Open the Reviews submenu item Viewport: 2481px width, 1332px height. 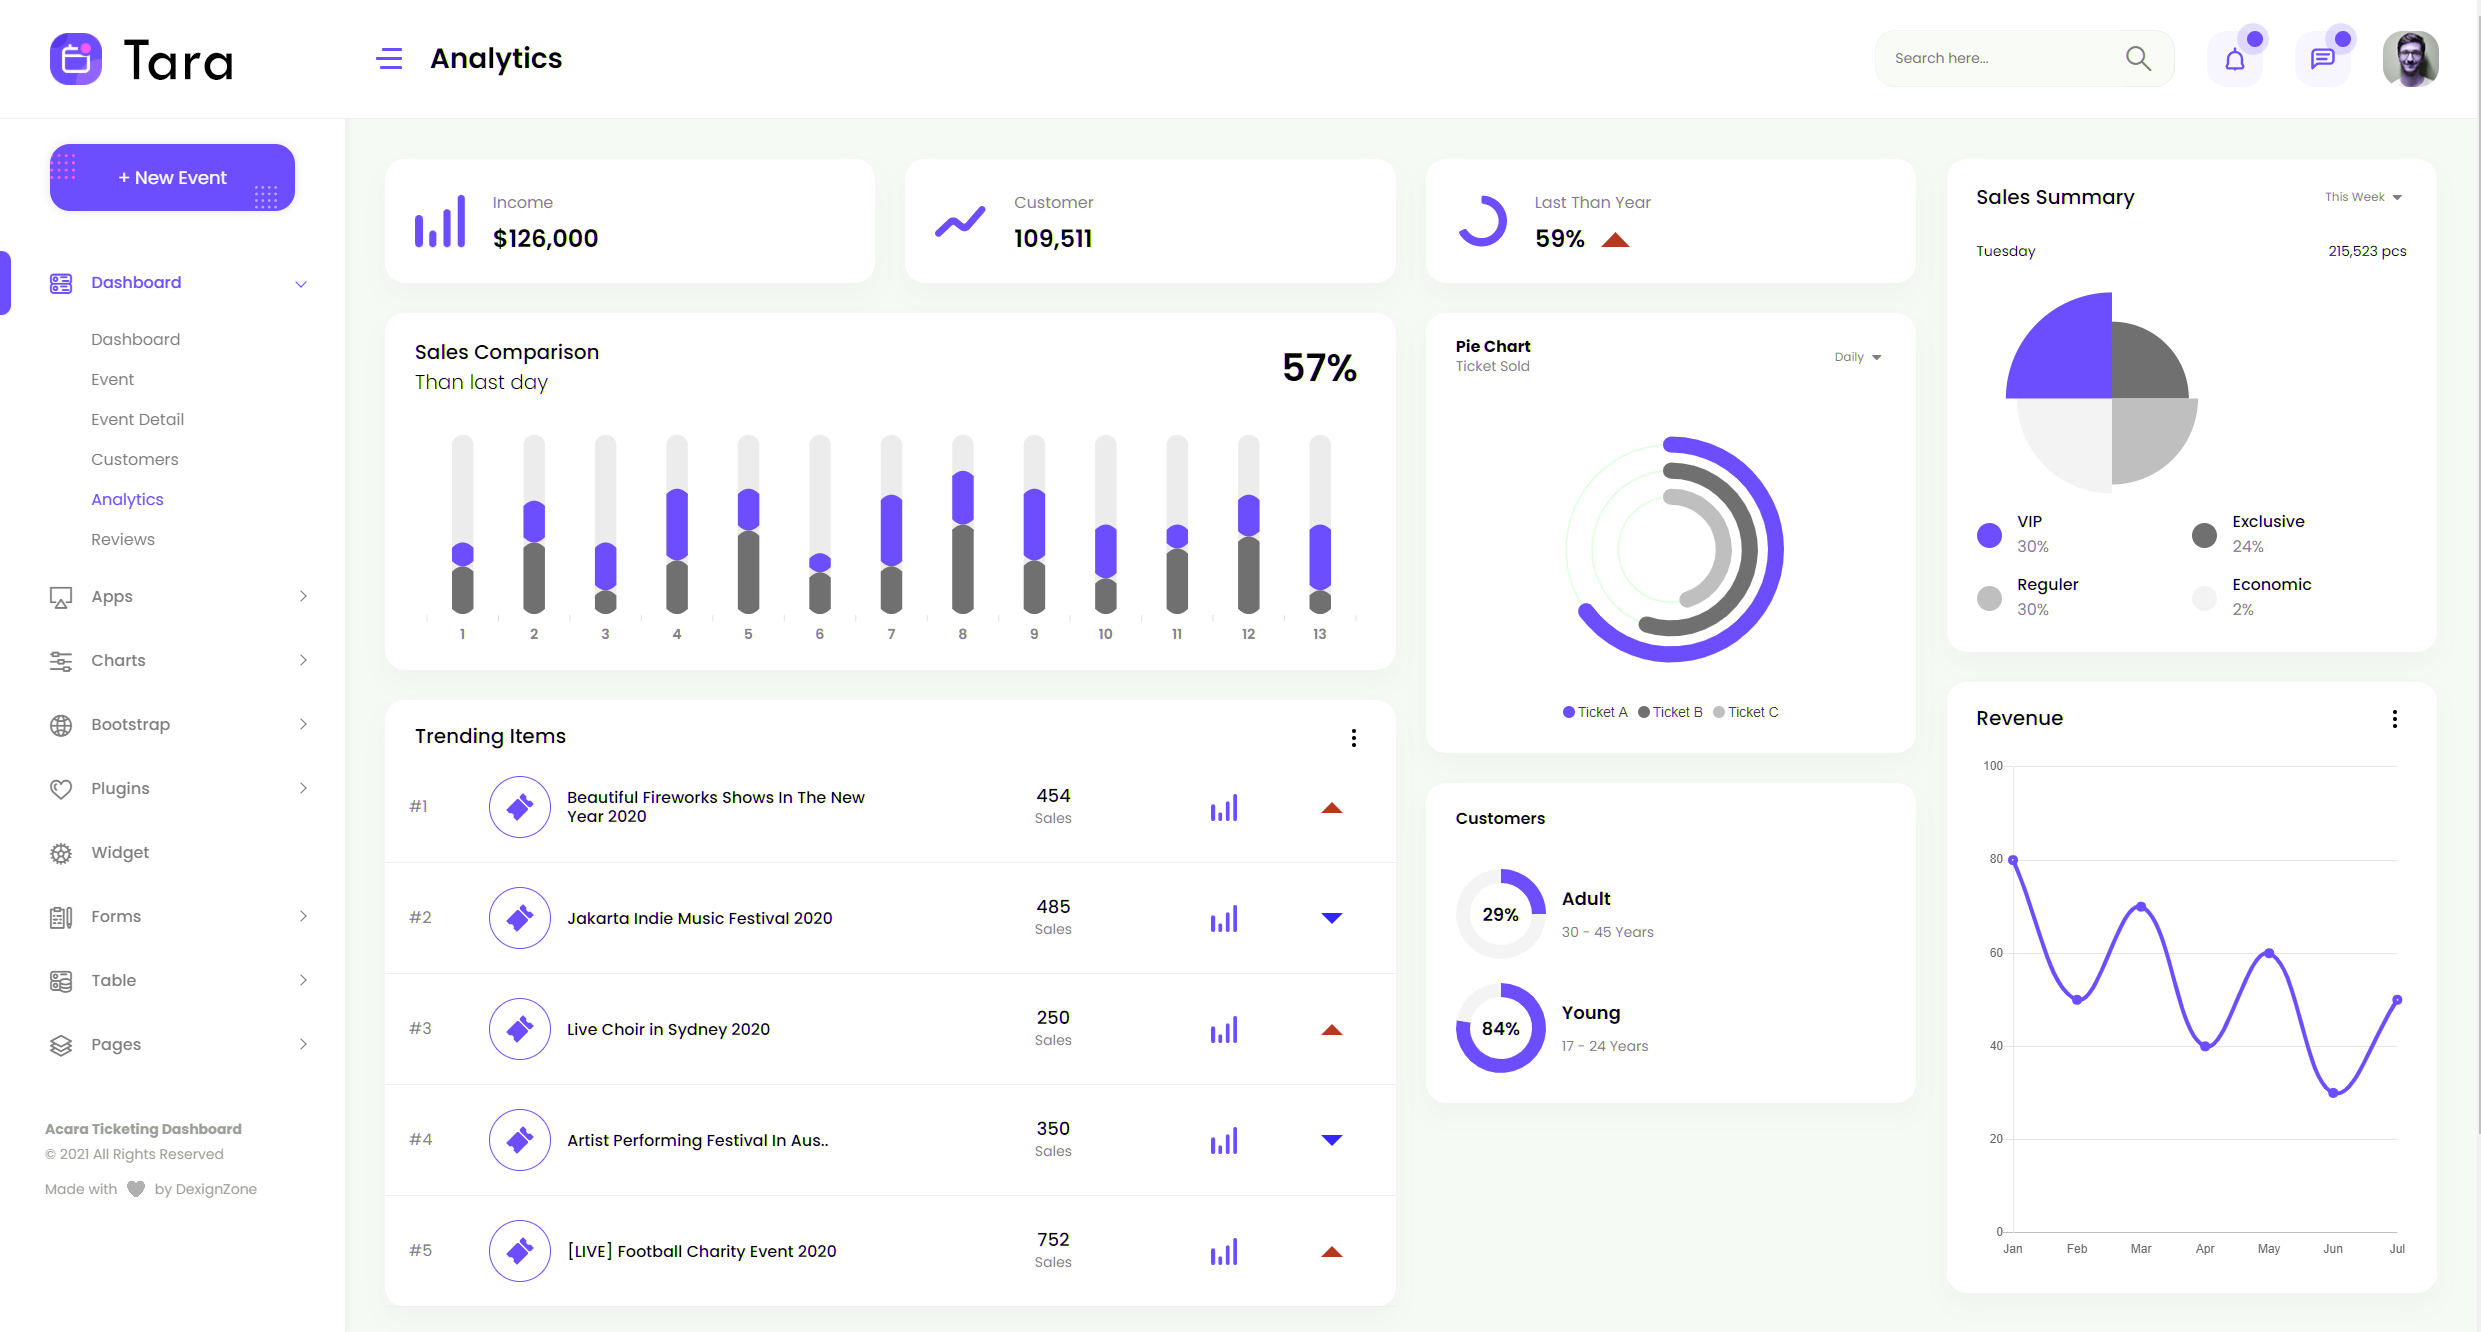coord(123,540)
